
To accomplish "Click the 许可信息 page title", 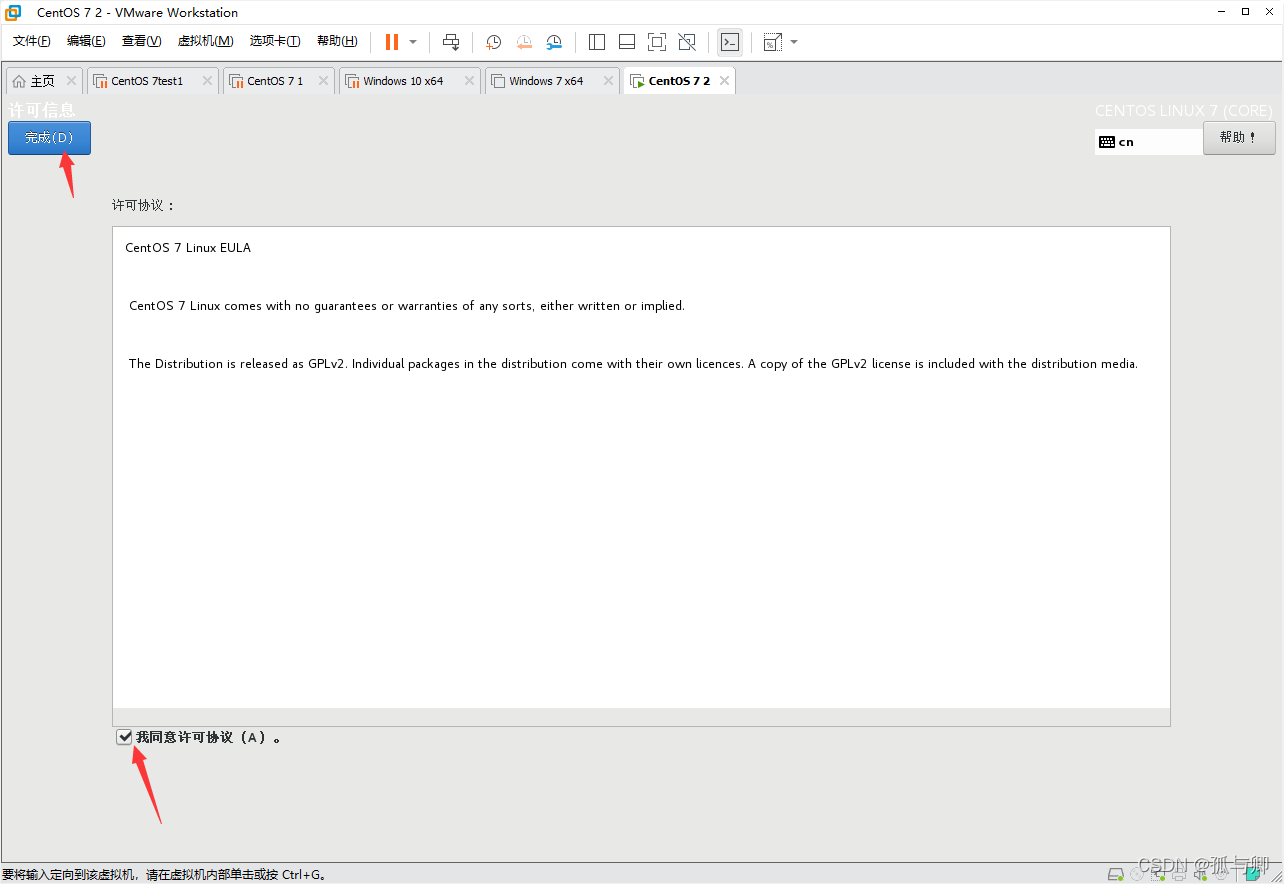I will click(x=42, y=110).
